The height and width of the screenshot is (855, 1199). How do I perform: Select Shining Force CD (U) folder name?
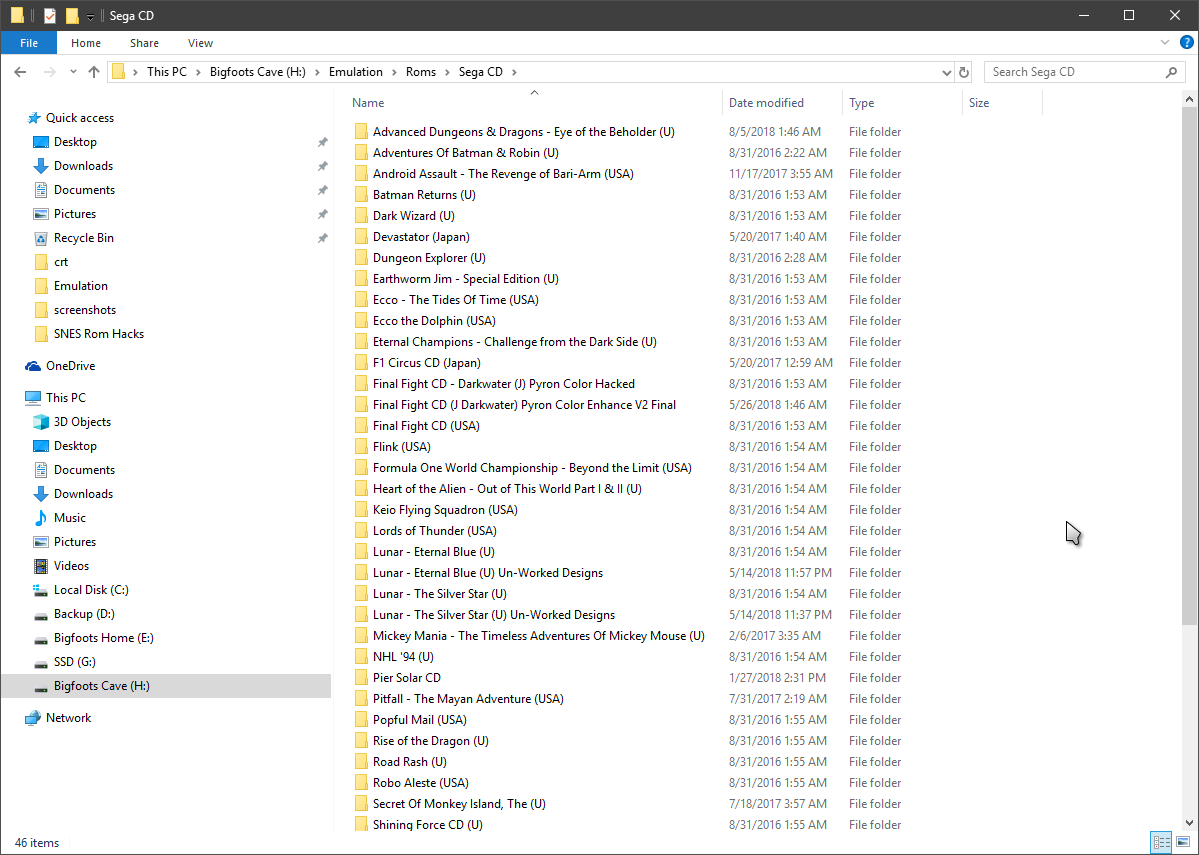(427, 825)
